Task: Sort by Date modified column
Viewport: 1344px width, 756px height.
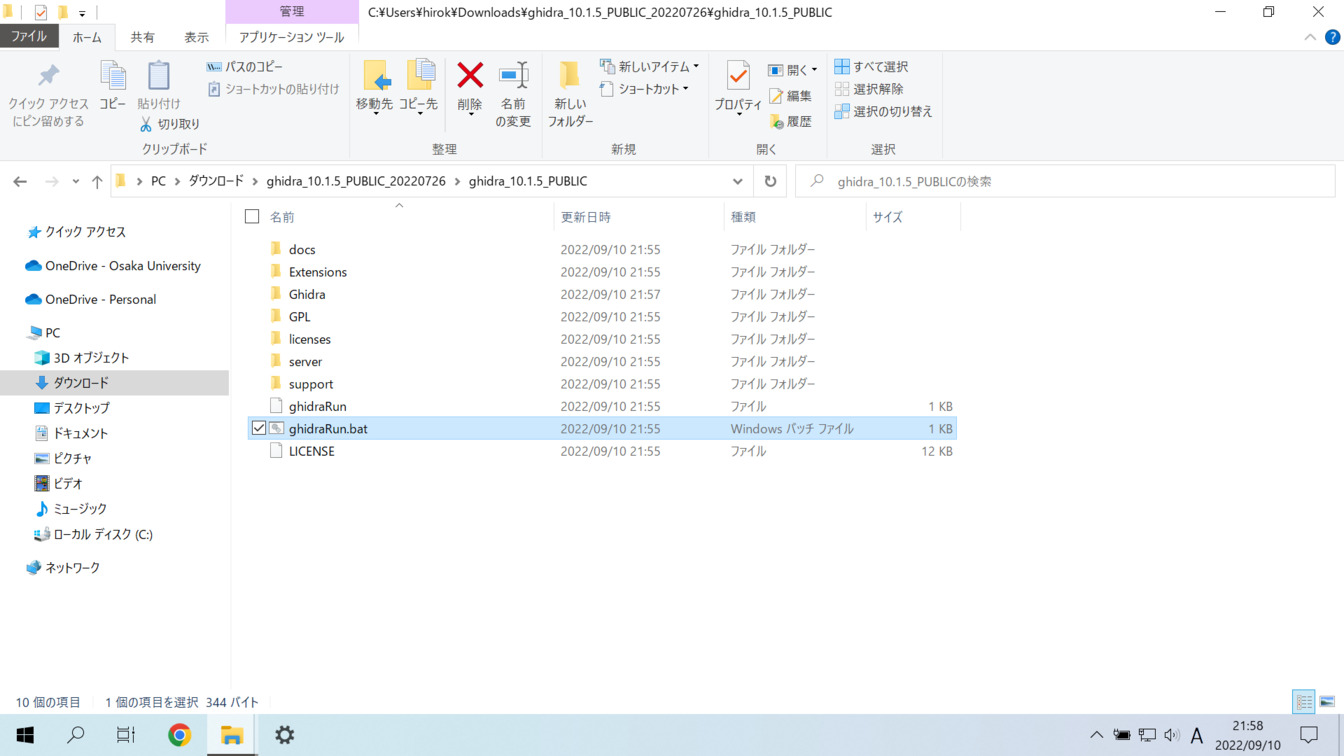Action: tap(638, 216)
